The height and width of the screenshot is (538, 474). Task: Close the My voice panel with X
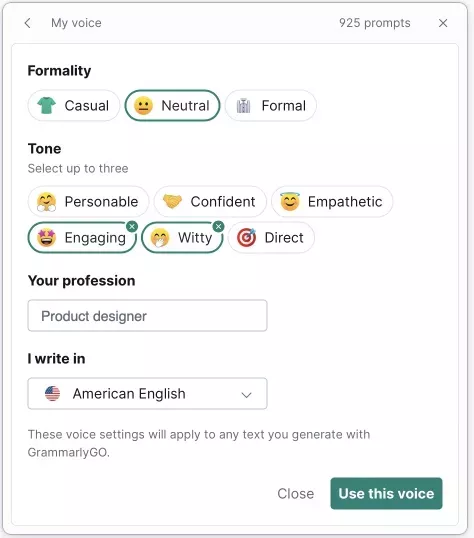pyautogui.click(x=443, y=23)
